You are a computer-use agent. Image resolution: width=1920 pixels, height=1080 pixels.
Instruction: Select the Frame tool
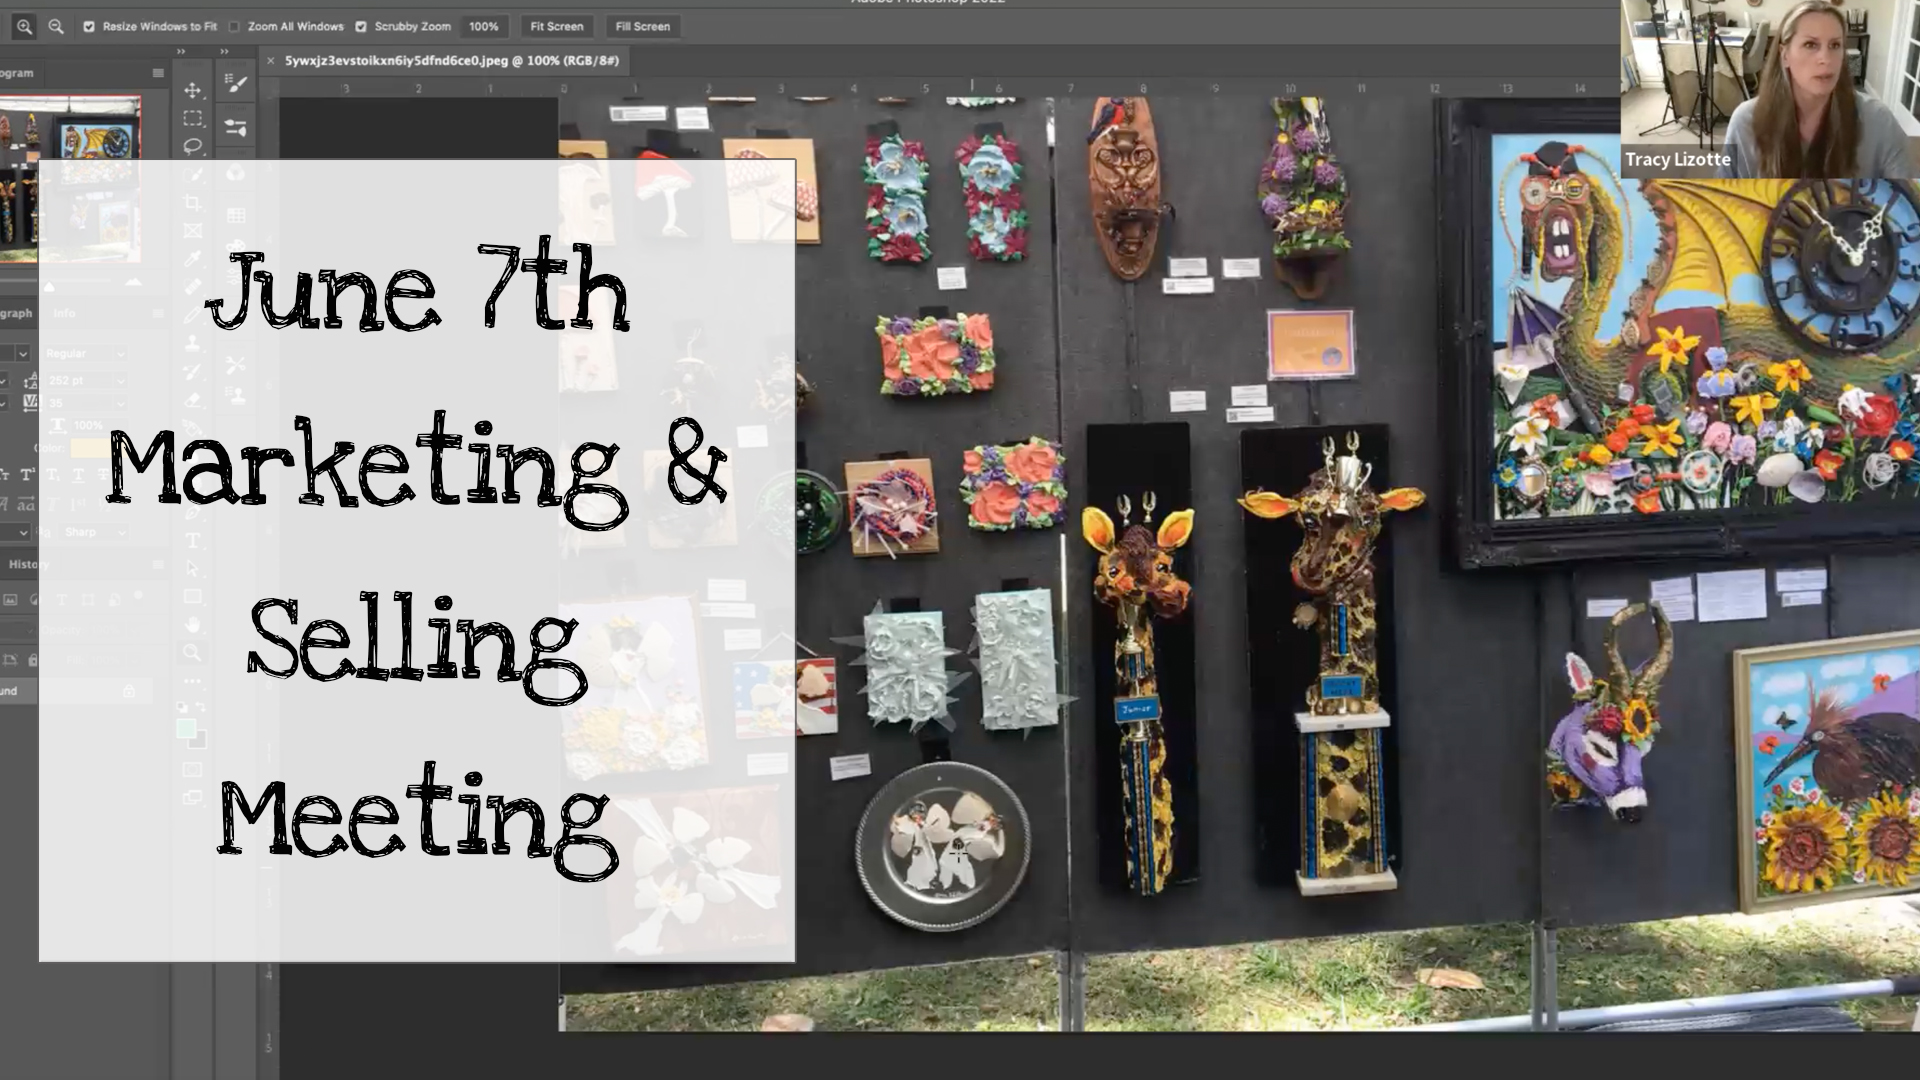pos(192,231)
